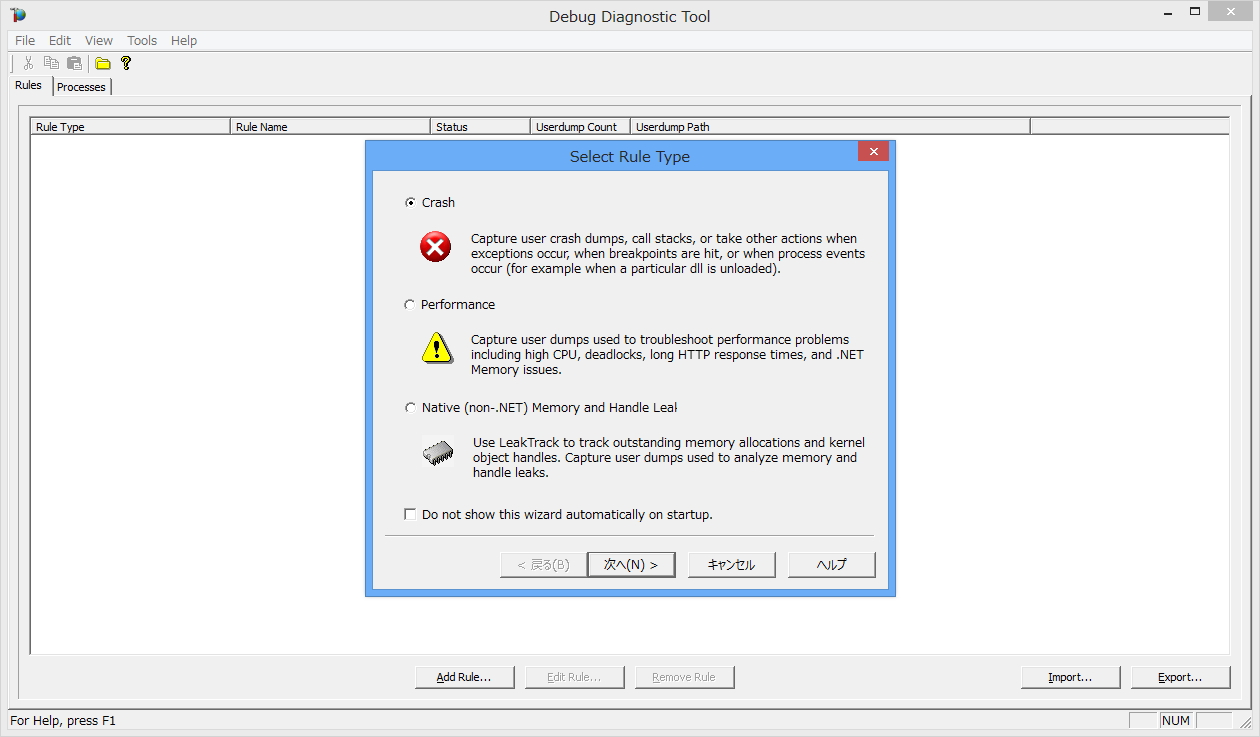Click the Performance description text paragraph
Screen dimensions: 1260x737
pyautogui.click(x=667, y=355)
